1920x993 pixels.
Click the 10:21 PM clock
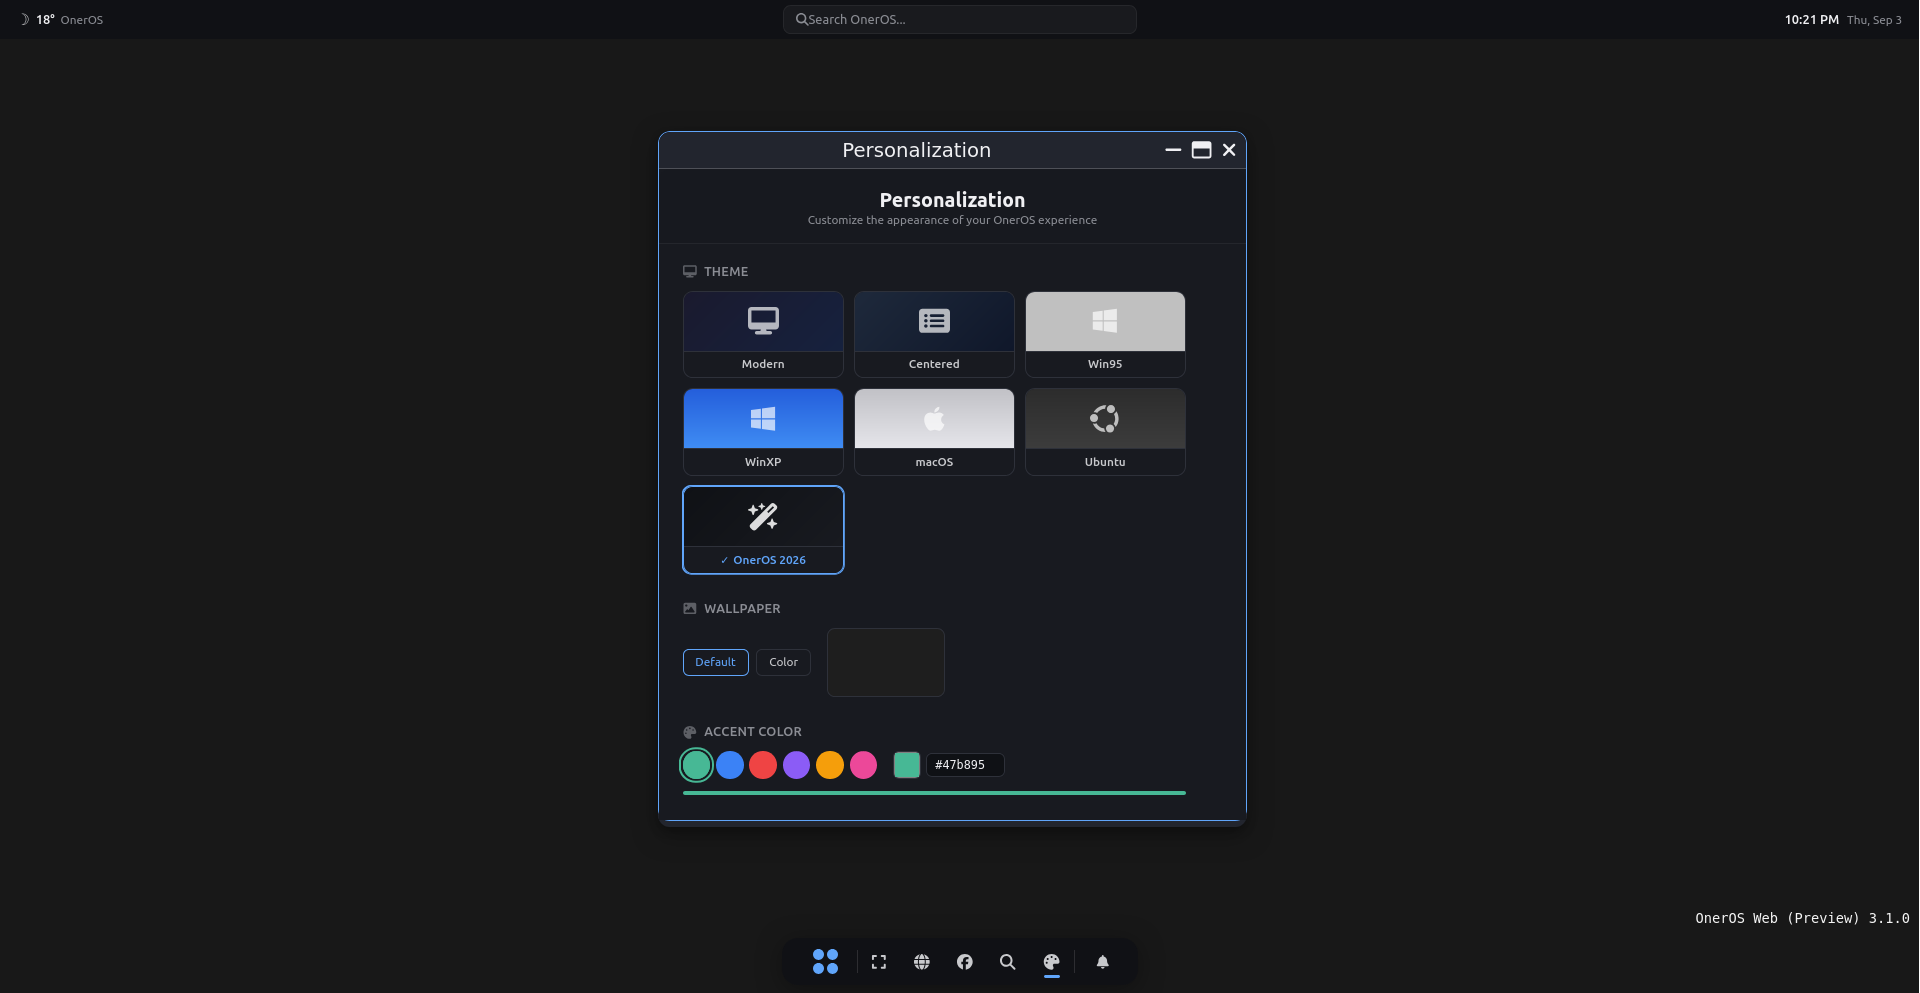1811,20
